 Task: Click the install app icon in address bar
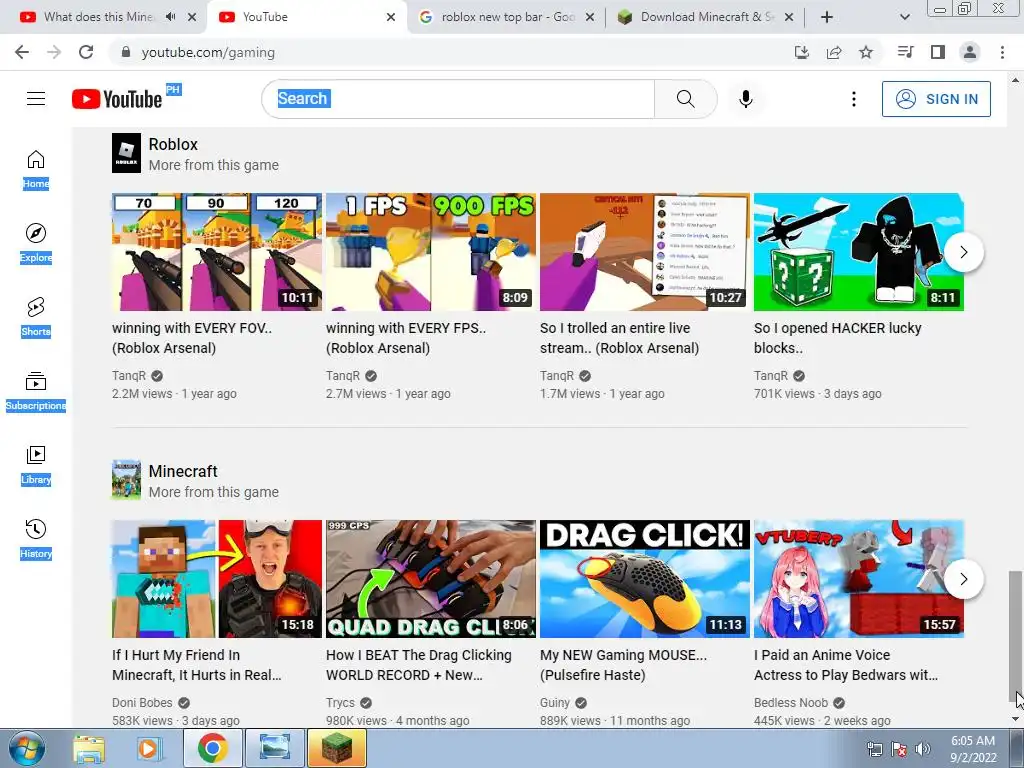(x=802, y=52)
